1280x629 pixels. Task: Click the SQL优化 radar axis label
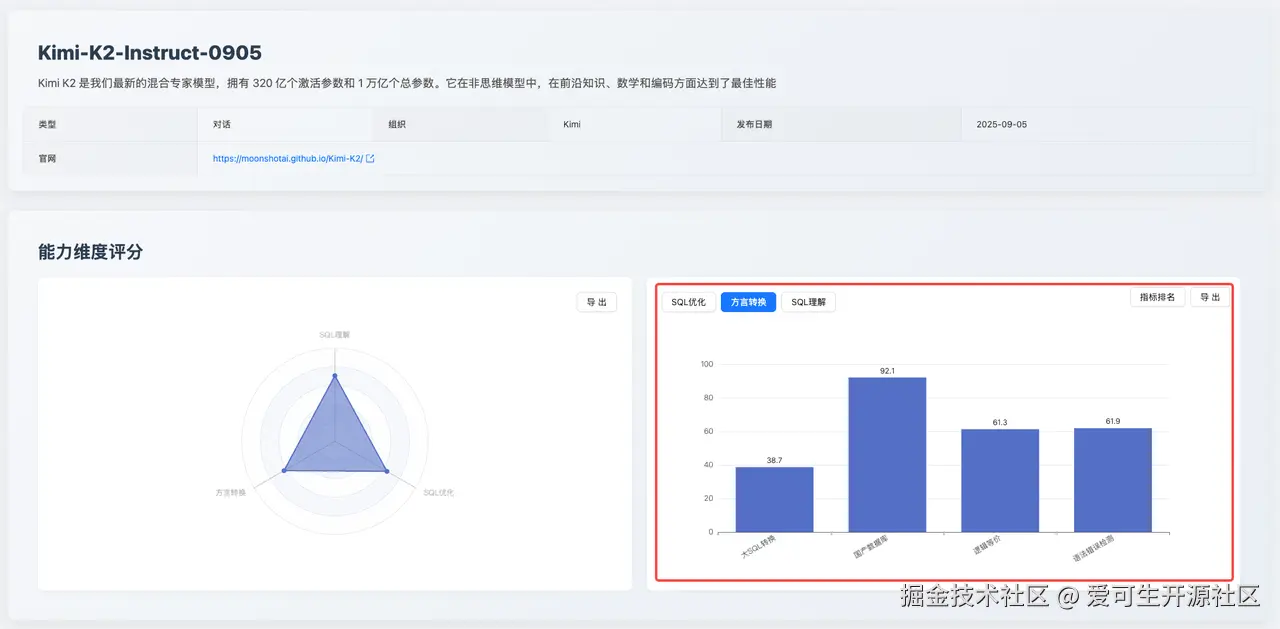click(x=438, y=492)
